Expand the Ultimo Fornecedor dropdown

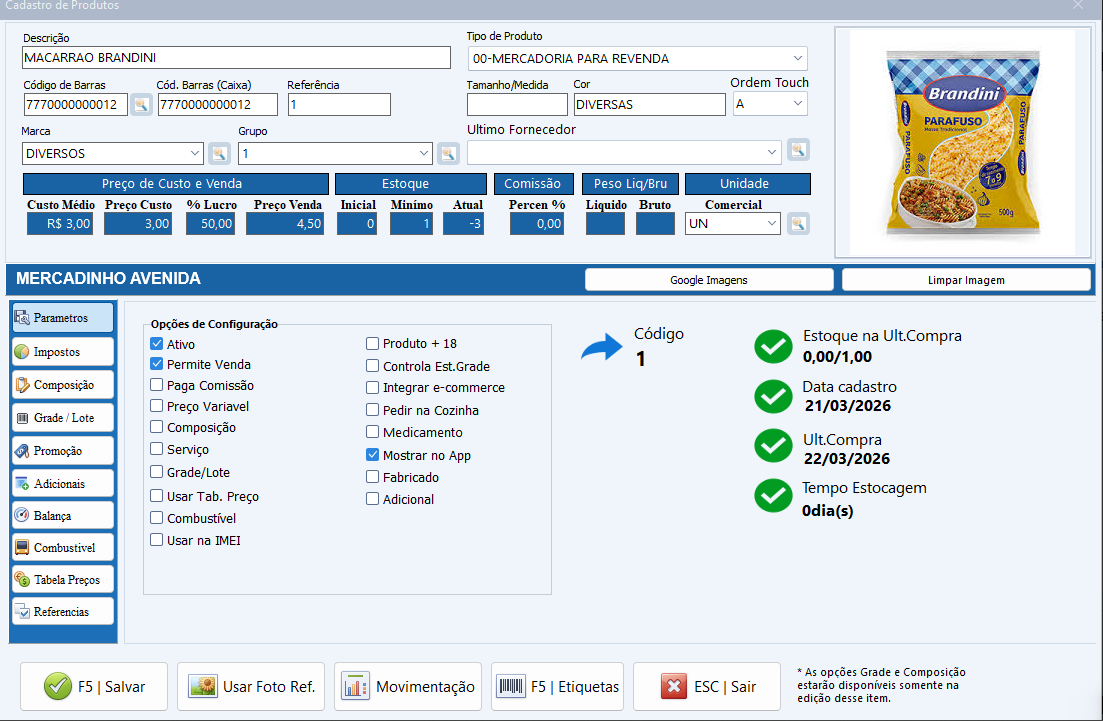point(772,152)
